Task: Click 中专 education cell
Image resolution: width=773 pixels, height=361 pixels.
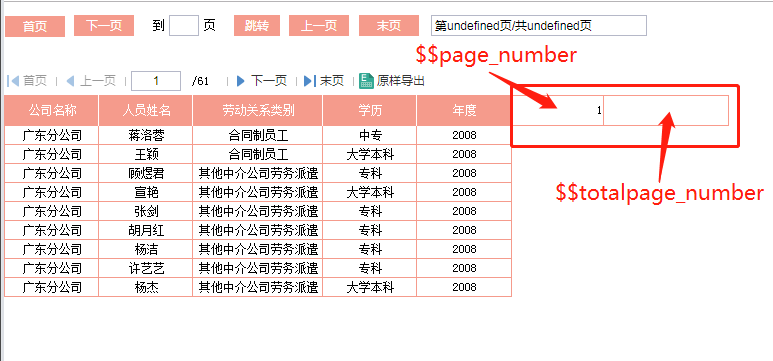Action: tap(370, 135)
